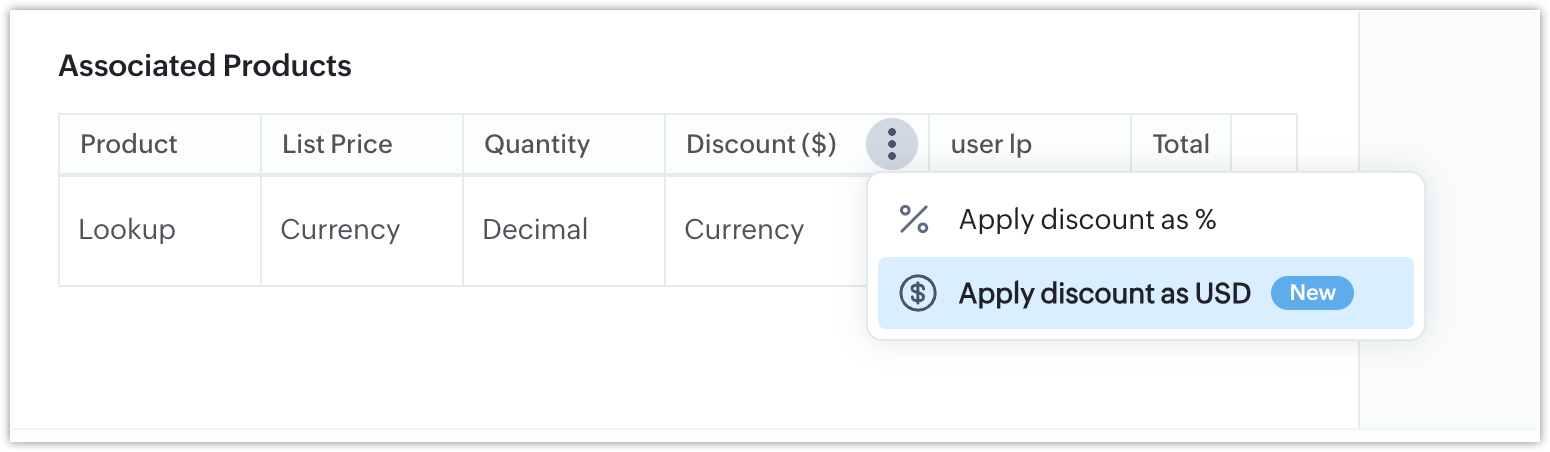Viewport: 1550px width, 452px height.
Task: Click the Currency cell under Discount
Action: pos(744,230)
